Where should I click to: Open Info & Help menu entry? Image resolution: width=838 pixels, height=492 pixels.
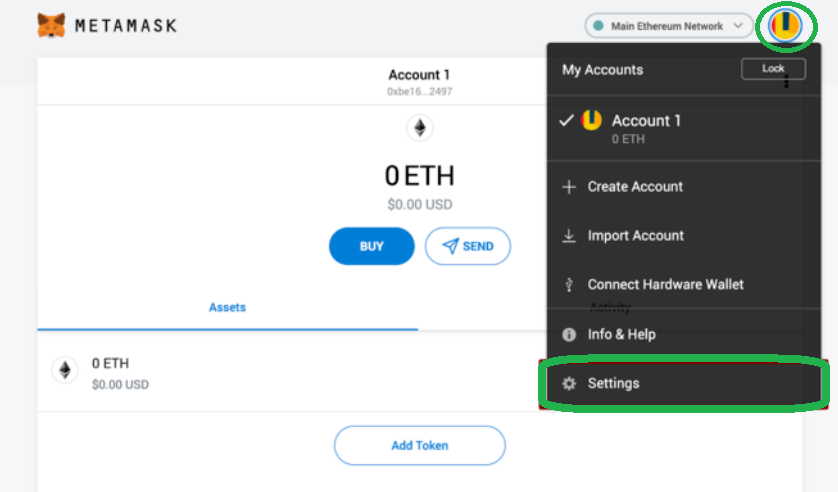[x=684, y=334]
